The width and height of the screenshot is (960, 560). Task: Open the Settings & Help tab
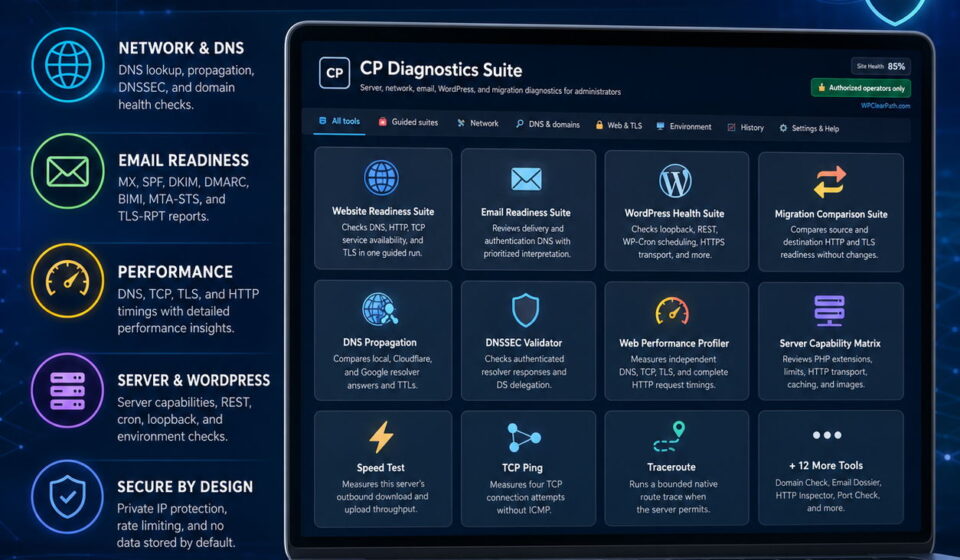809,129
